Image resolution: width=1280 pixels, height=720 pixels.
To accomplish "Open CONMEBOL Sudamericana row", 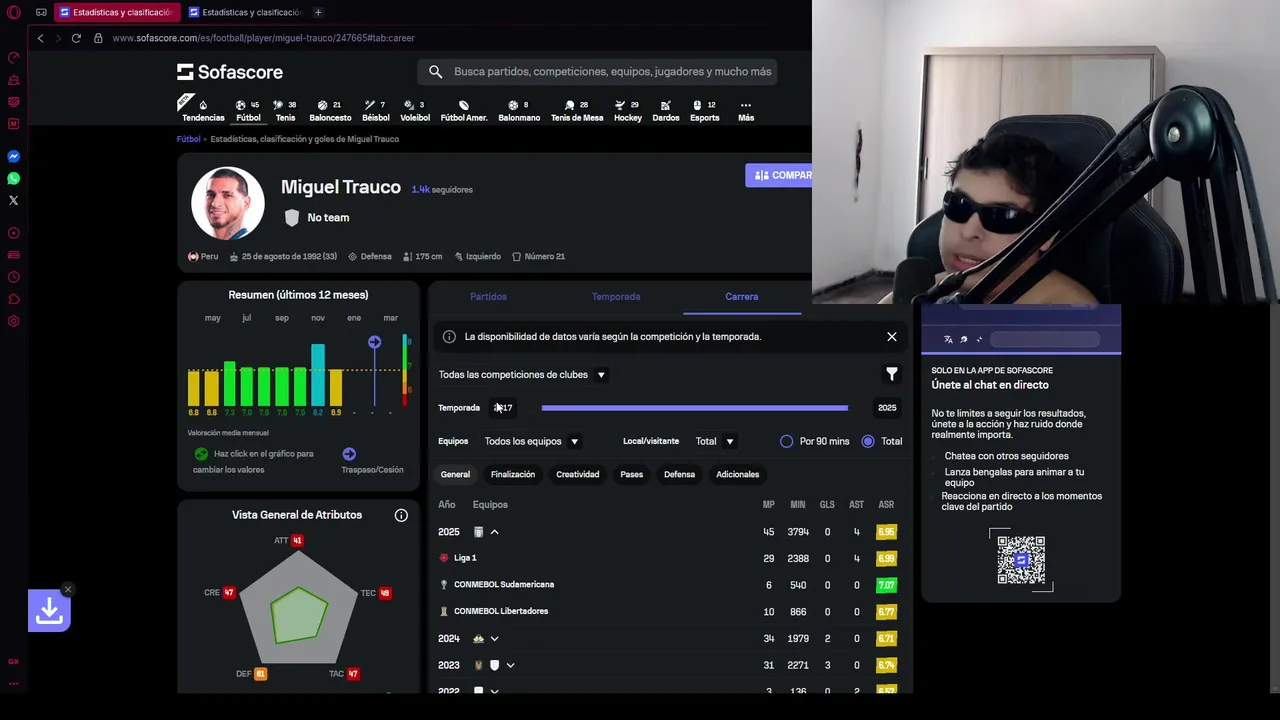I will pyautogui.click(x=670, y=585).
